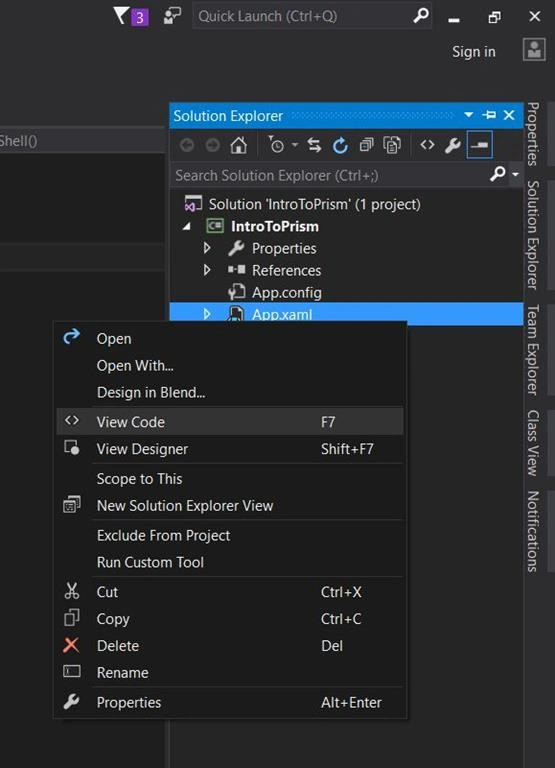This screenshot has width=555, height=768.
Task: Click the Home icon in Solution Explorer
Action: [239, 145]
